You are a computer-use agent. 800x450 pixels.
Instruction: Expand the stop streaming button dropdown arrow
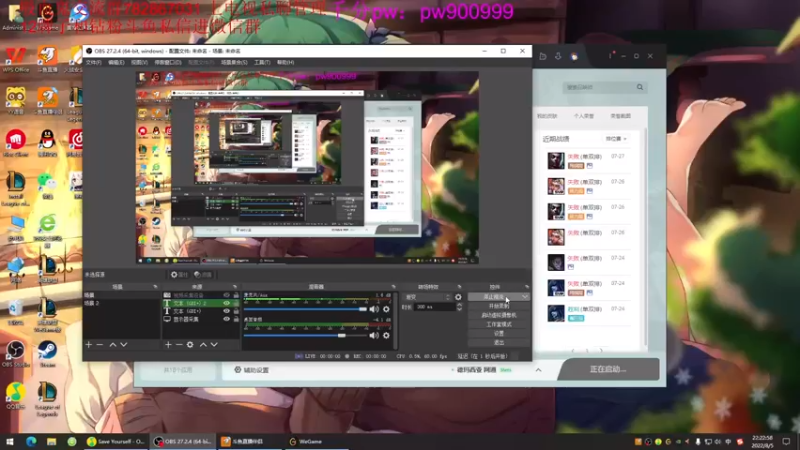point(525,297)
